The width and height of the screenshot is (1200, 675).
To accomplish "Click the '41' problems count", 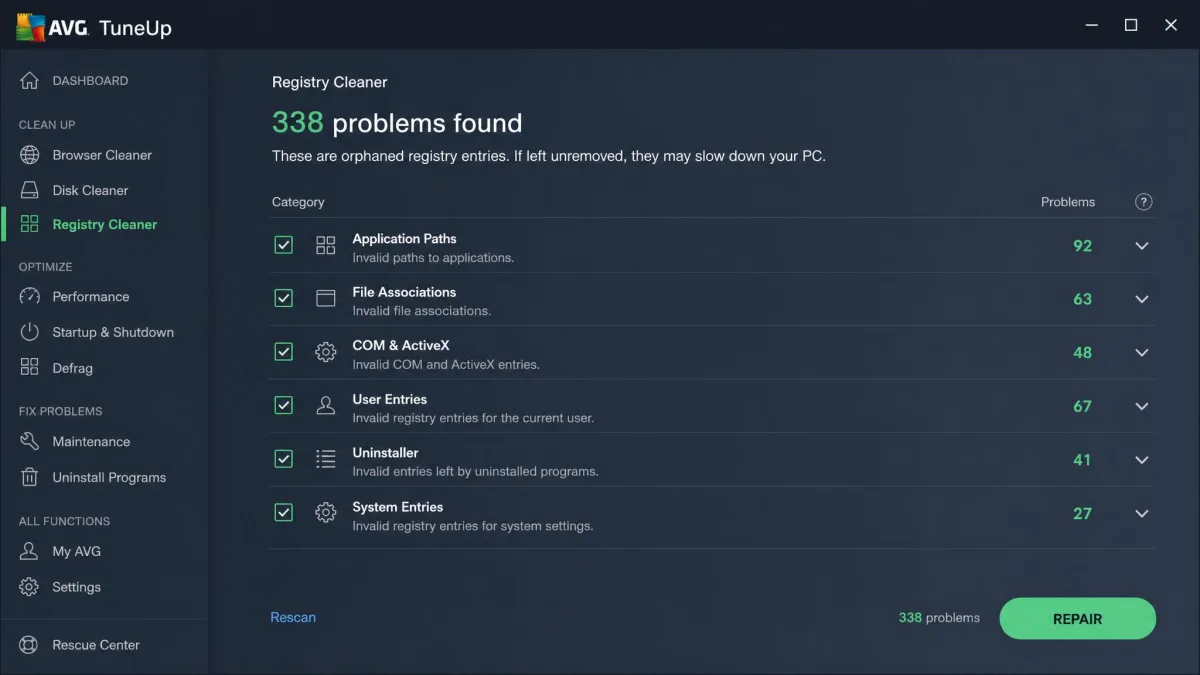I will pos(1082,460).
